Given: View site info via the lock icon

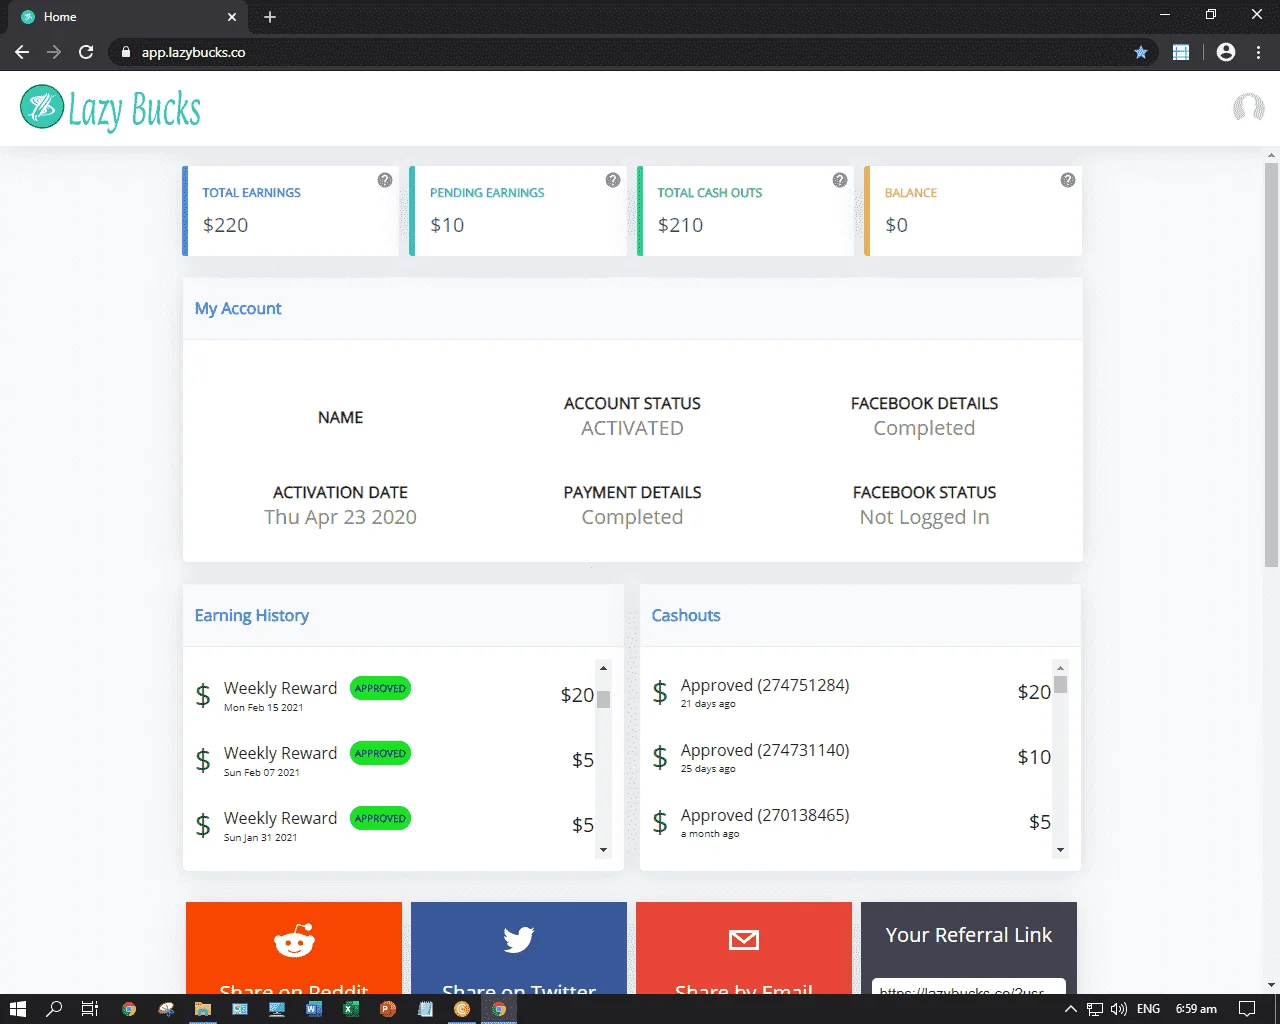Looking at the screenshot, I should [x=125, y=52].
